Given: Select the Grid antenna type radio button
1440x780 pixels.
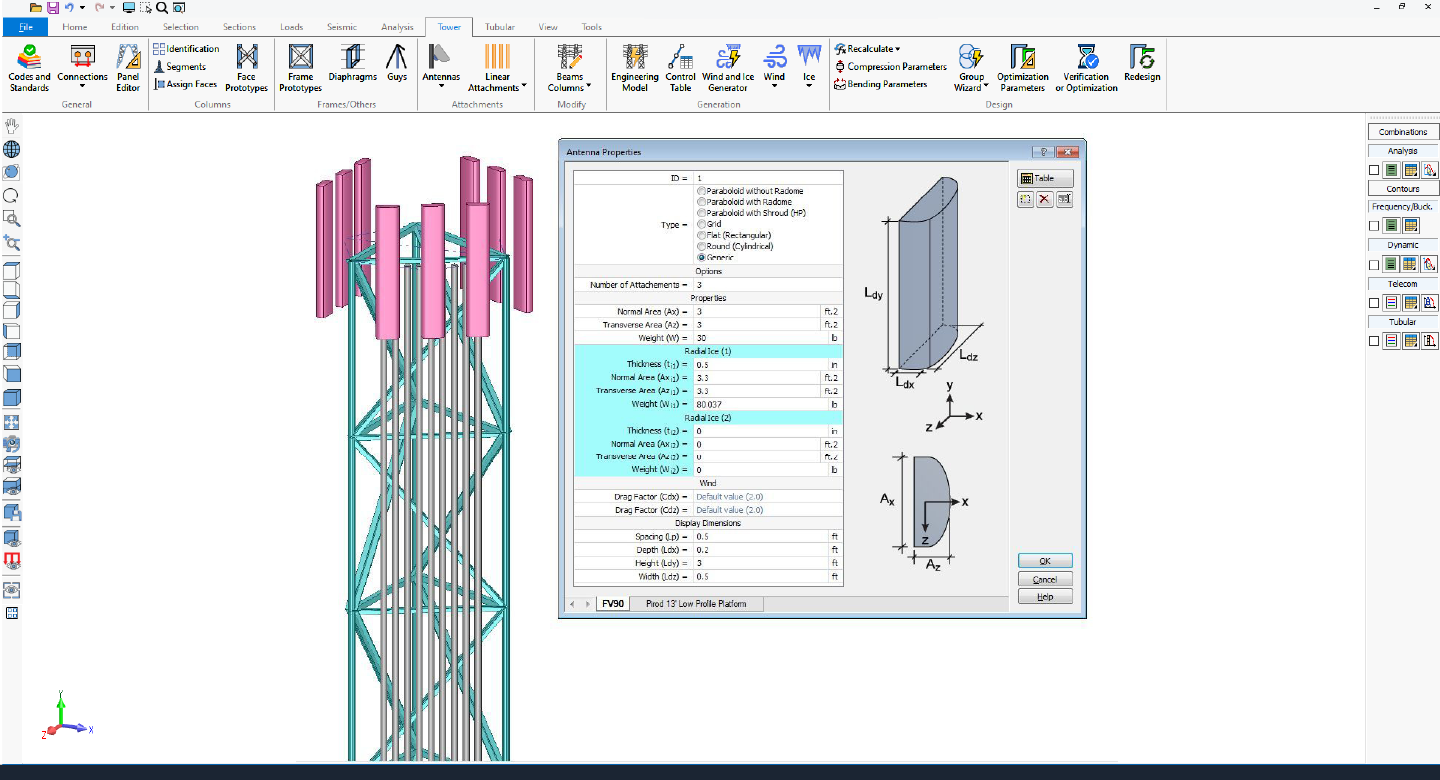Looking at the screenshot, I should [701, 223].
